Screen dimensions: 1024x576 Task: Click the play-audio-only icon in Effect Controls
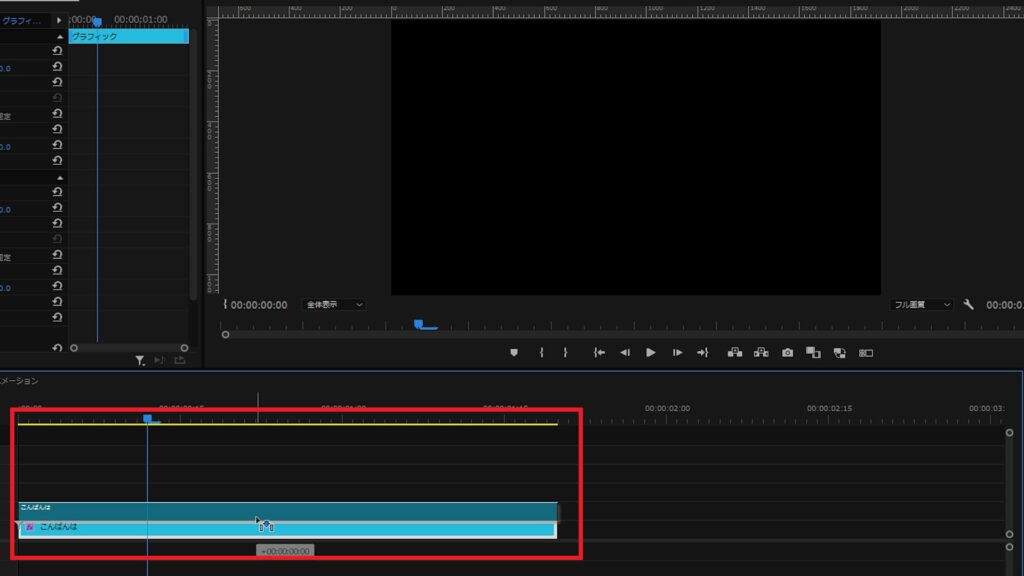[x=159, y=360]
